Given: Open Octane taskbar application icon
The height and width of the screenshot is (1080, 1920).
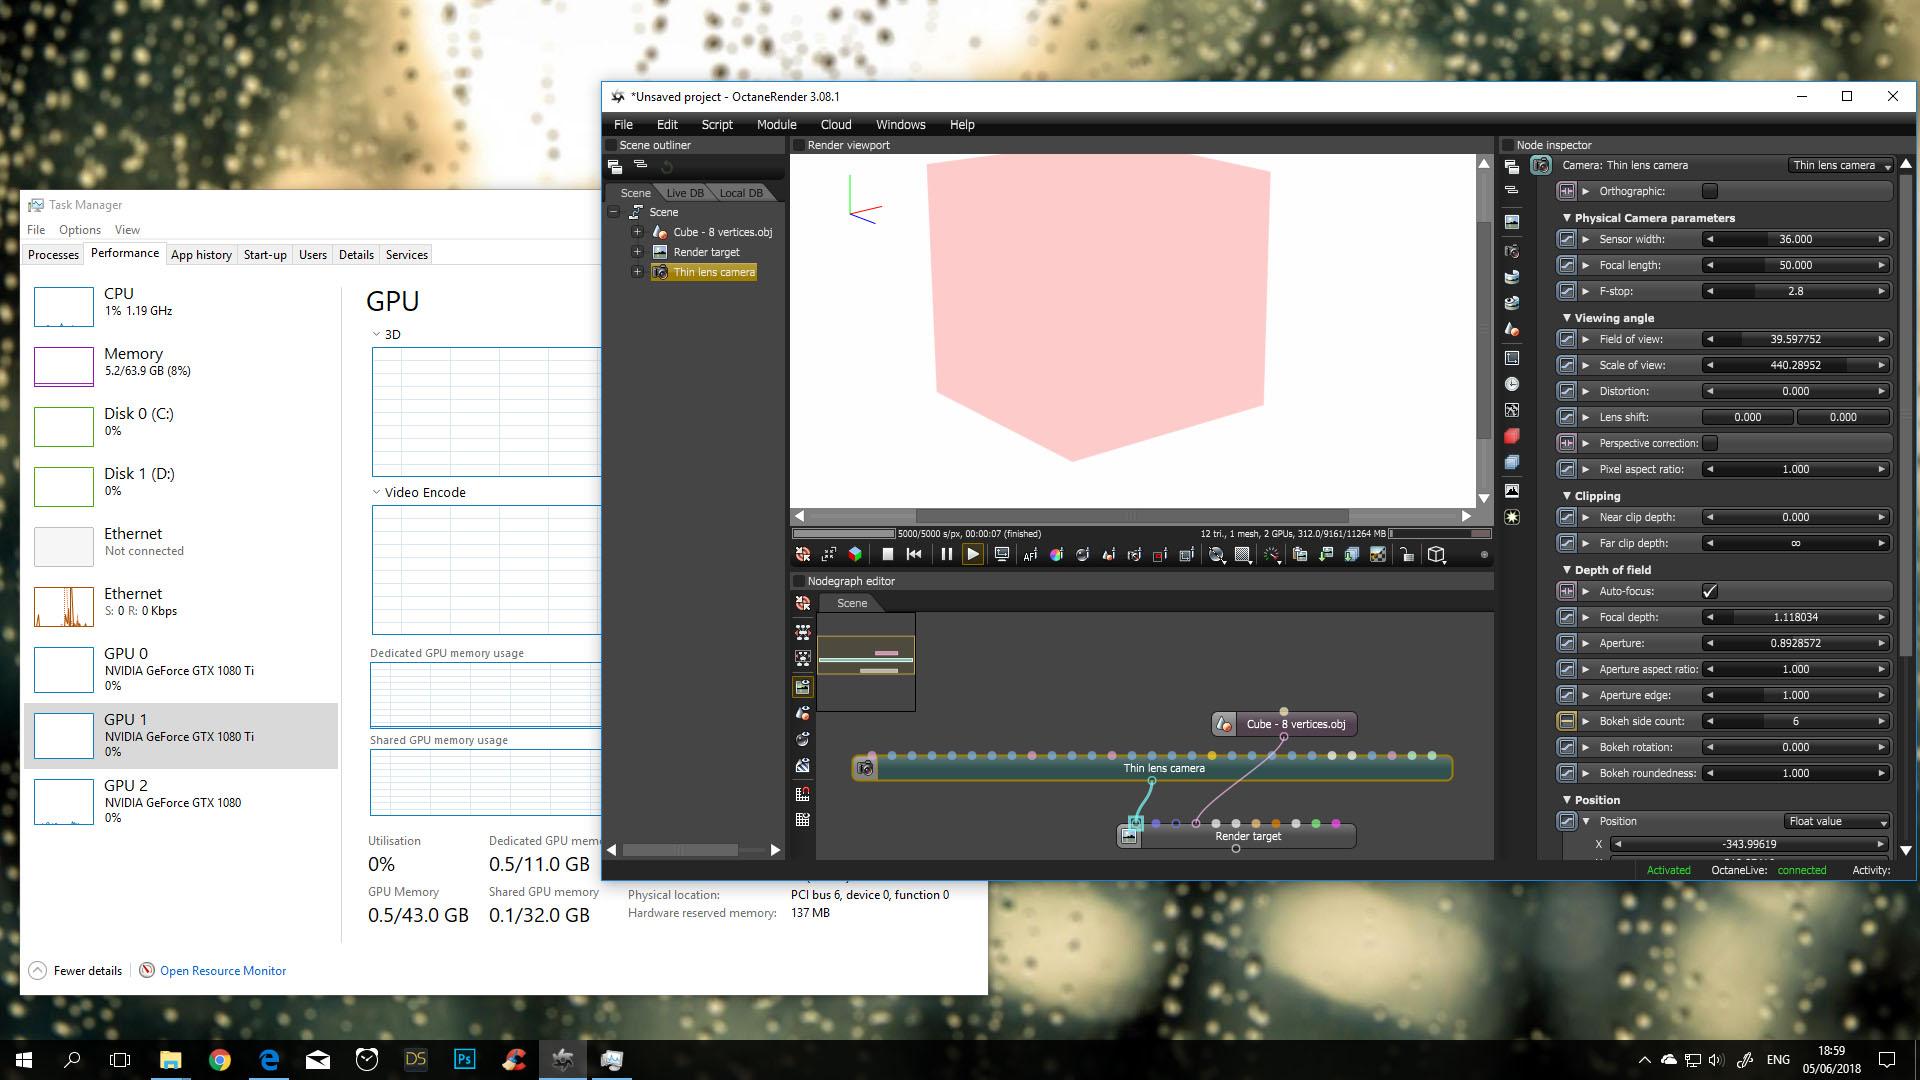Looking at the screenshot, I should click(x=562, y=1059).
